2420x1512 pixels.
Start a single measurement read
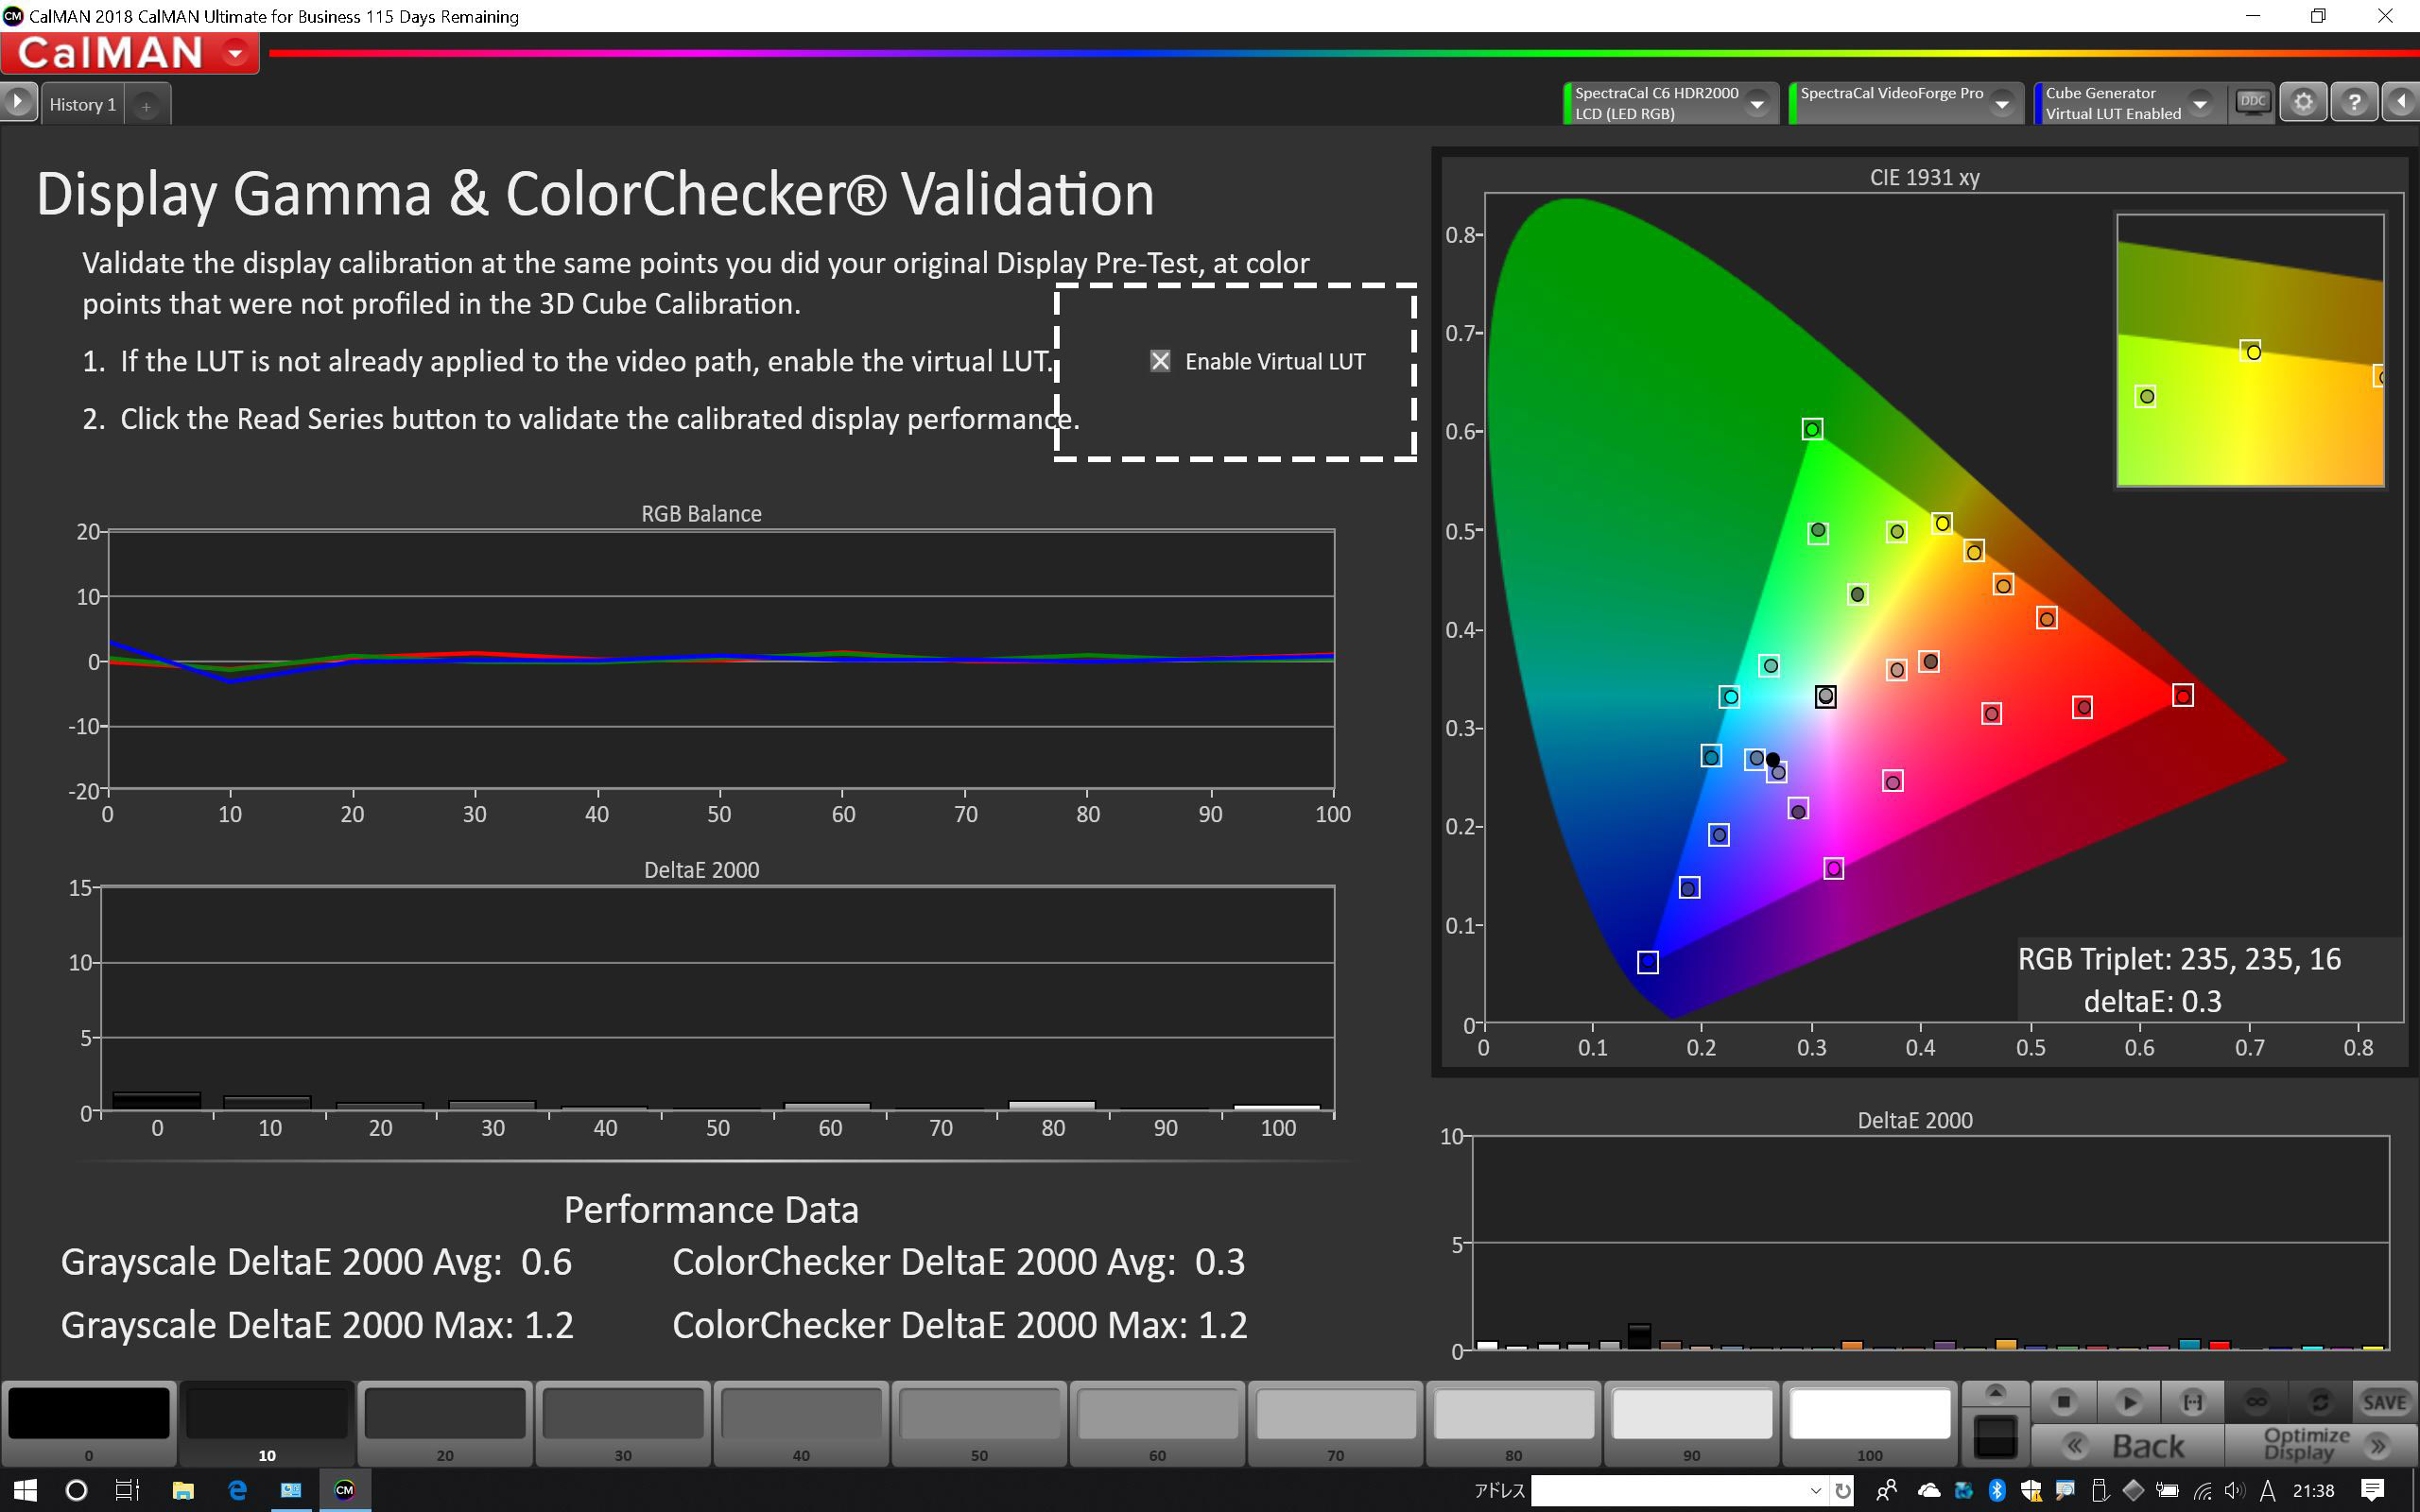coord(2129,1402)
